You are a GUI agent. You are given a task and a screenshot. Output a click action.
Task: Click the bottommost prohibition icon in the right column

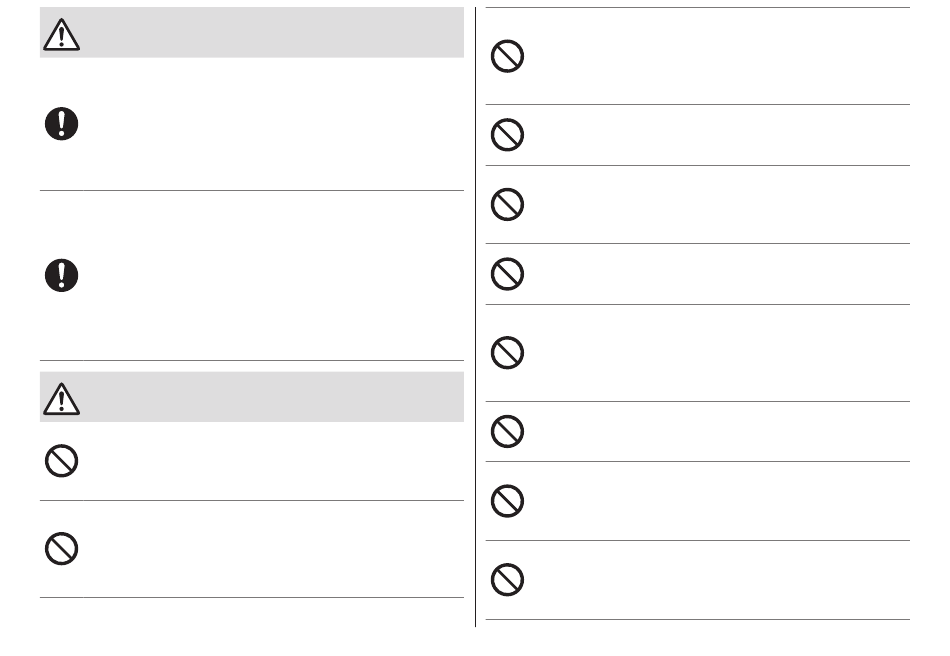point(507,580)
